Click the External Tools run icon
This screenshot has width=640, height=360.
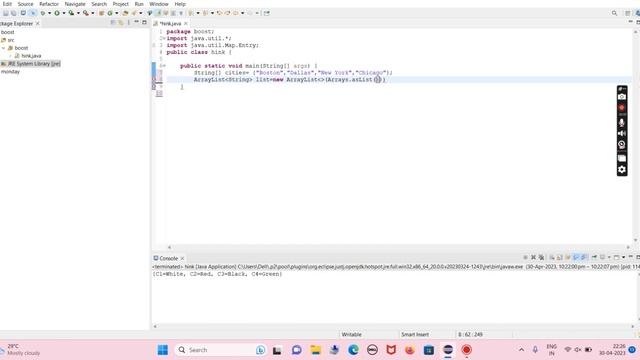86,13
